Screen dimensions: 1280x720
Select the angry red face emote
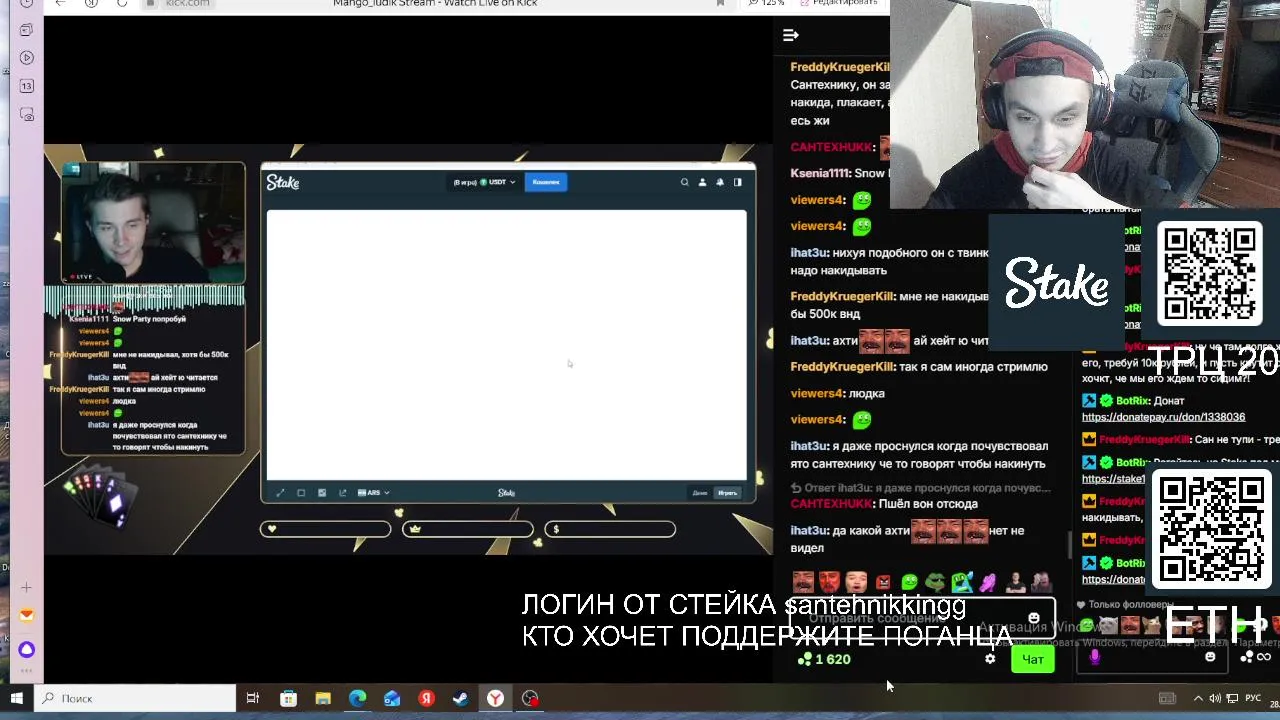(x=883, y=582)
